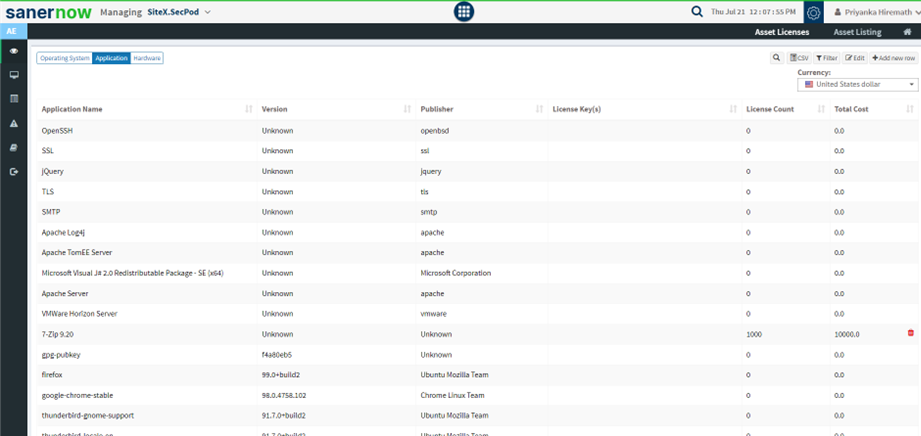Click version f4a80eb5 cell
Viewport: 921px width, 436px height.
[x=277, y=355]
